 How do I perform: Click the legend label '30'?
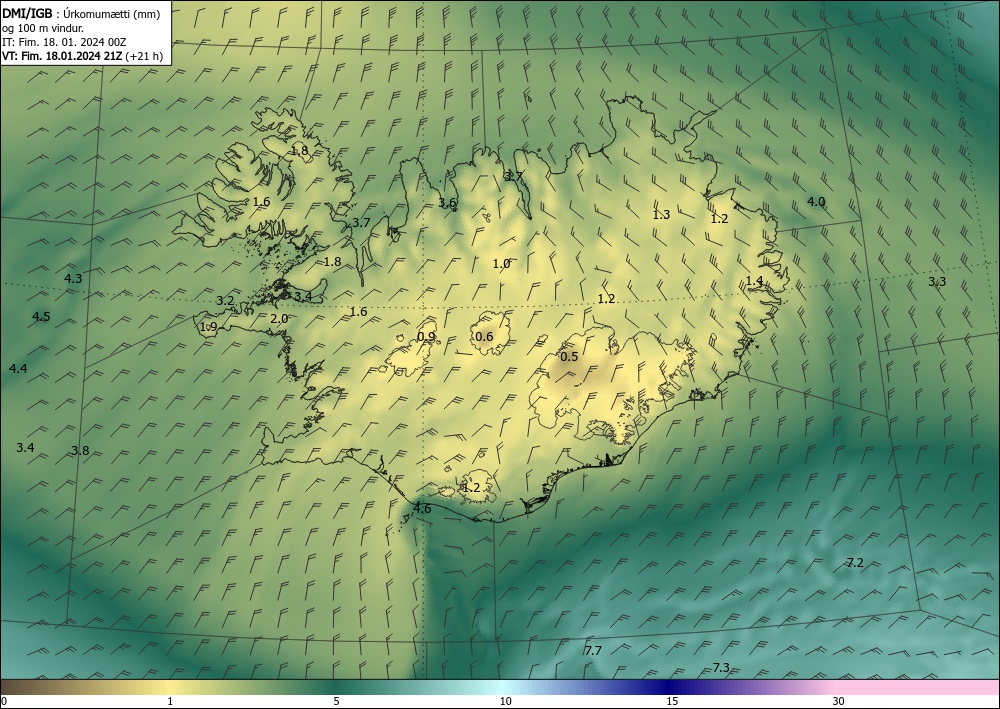coord(839,701)
